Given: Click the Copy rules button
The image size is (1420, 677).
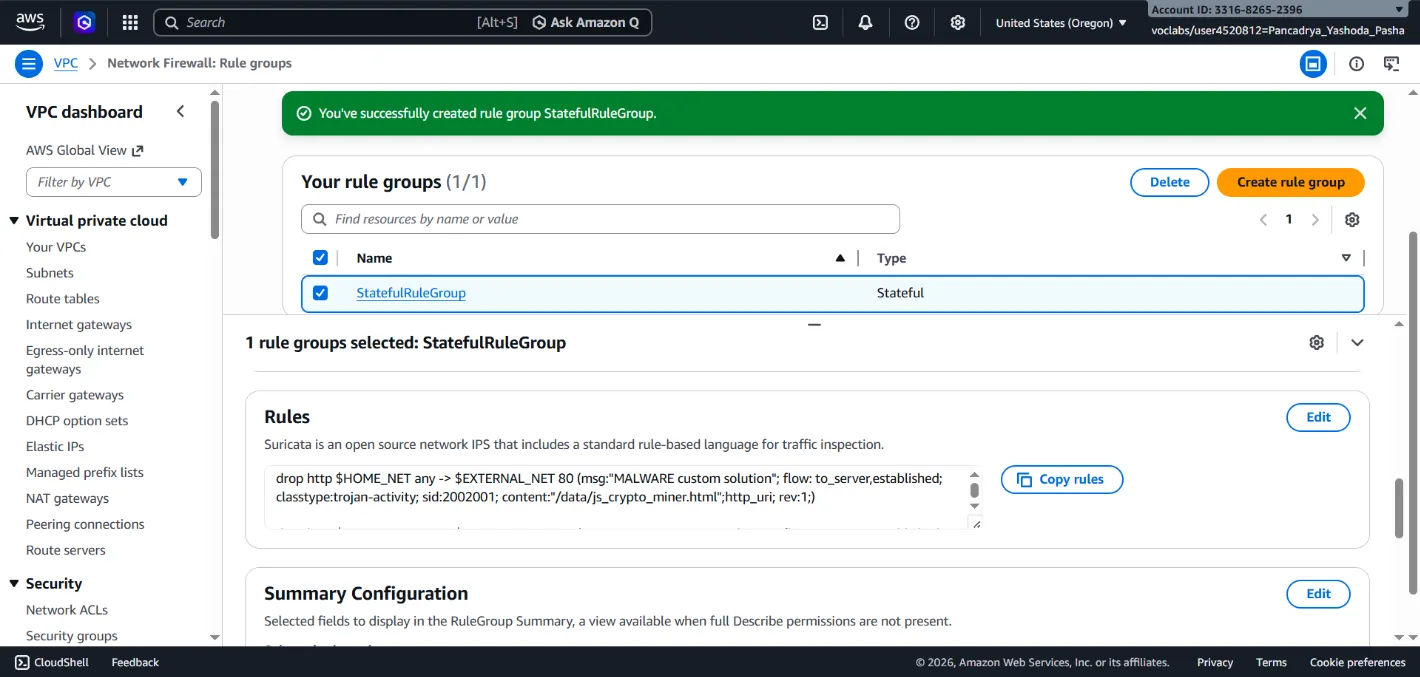Looking at the screenshot, I should pyautogui.click(x=1061, y=479).
